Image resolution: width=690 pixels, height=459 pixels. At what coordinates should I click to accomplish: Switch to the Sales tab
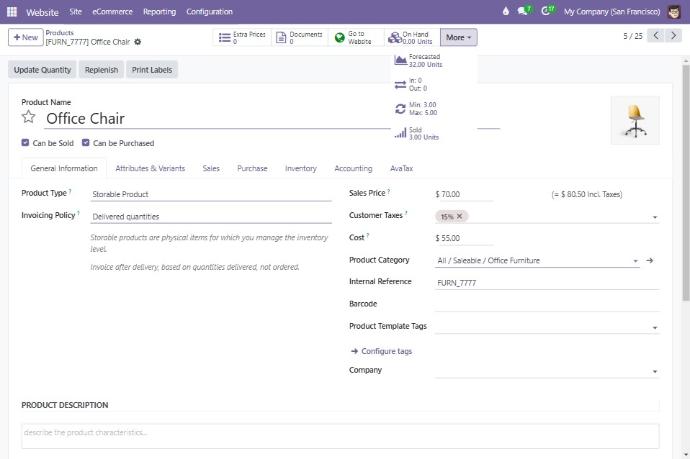tap(211, 168)
